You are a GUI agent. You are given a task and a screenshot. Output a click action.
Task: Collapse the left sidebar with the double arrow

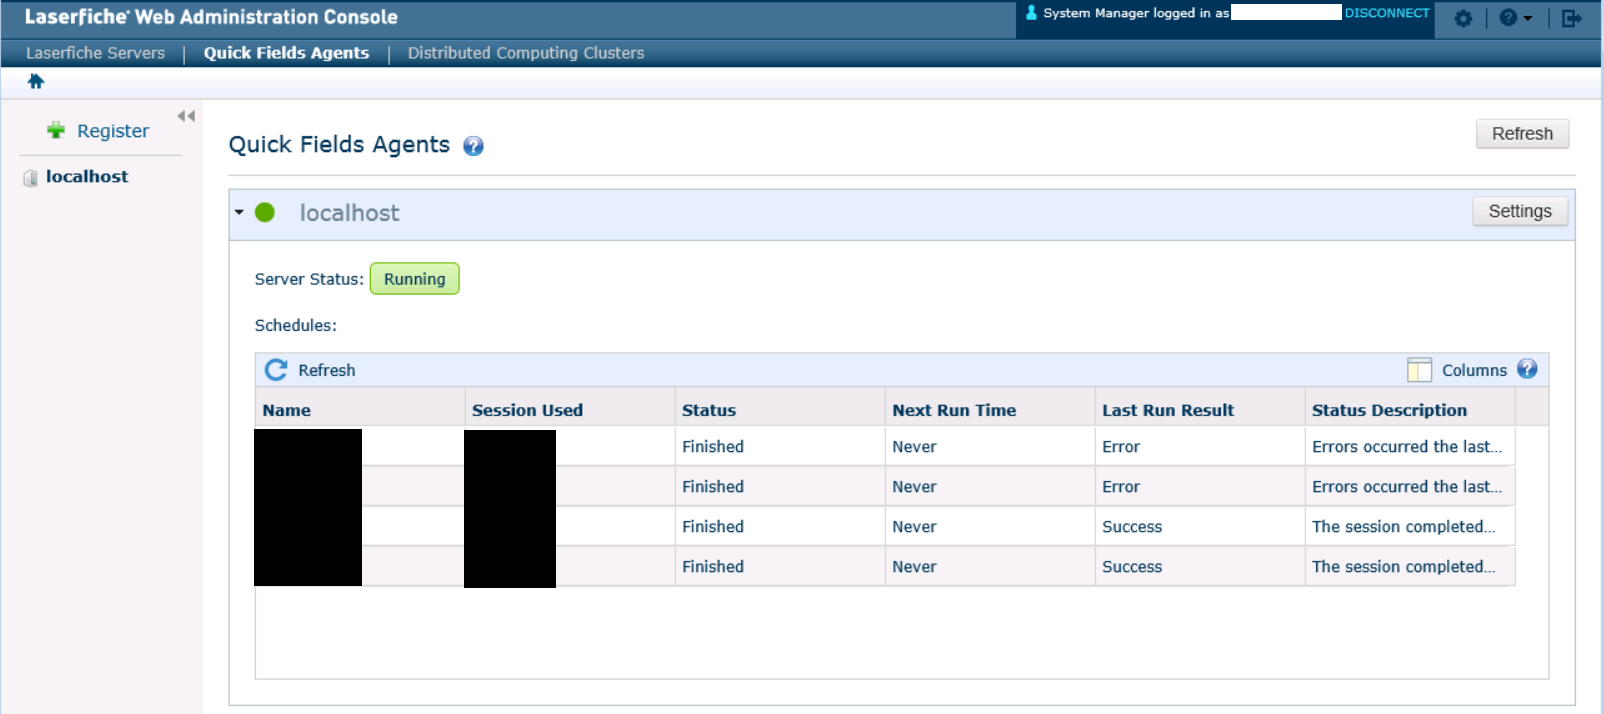[x=186, y=116]
